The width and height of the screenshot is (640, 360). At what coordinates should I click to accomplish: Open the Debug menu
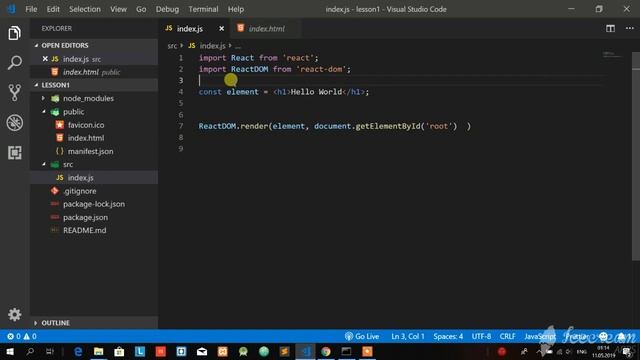(167, 9)
